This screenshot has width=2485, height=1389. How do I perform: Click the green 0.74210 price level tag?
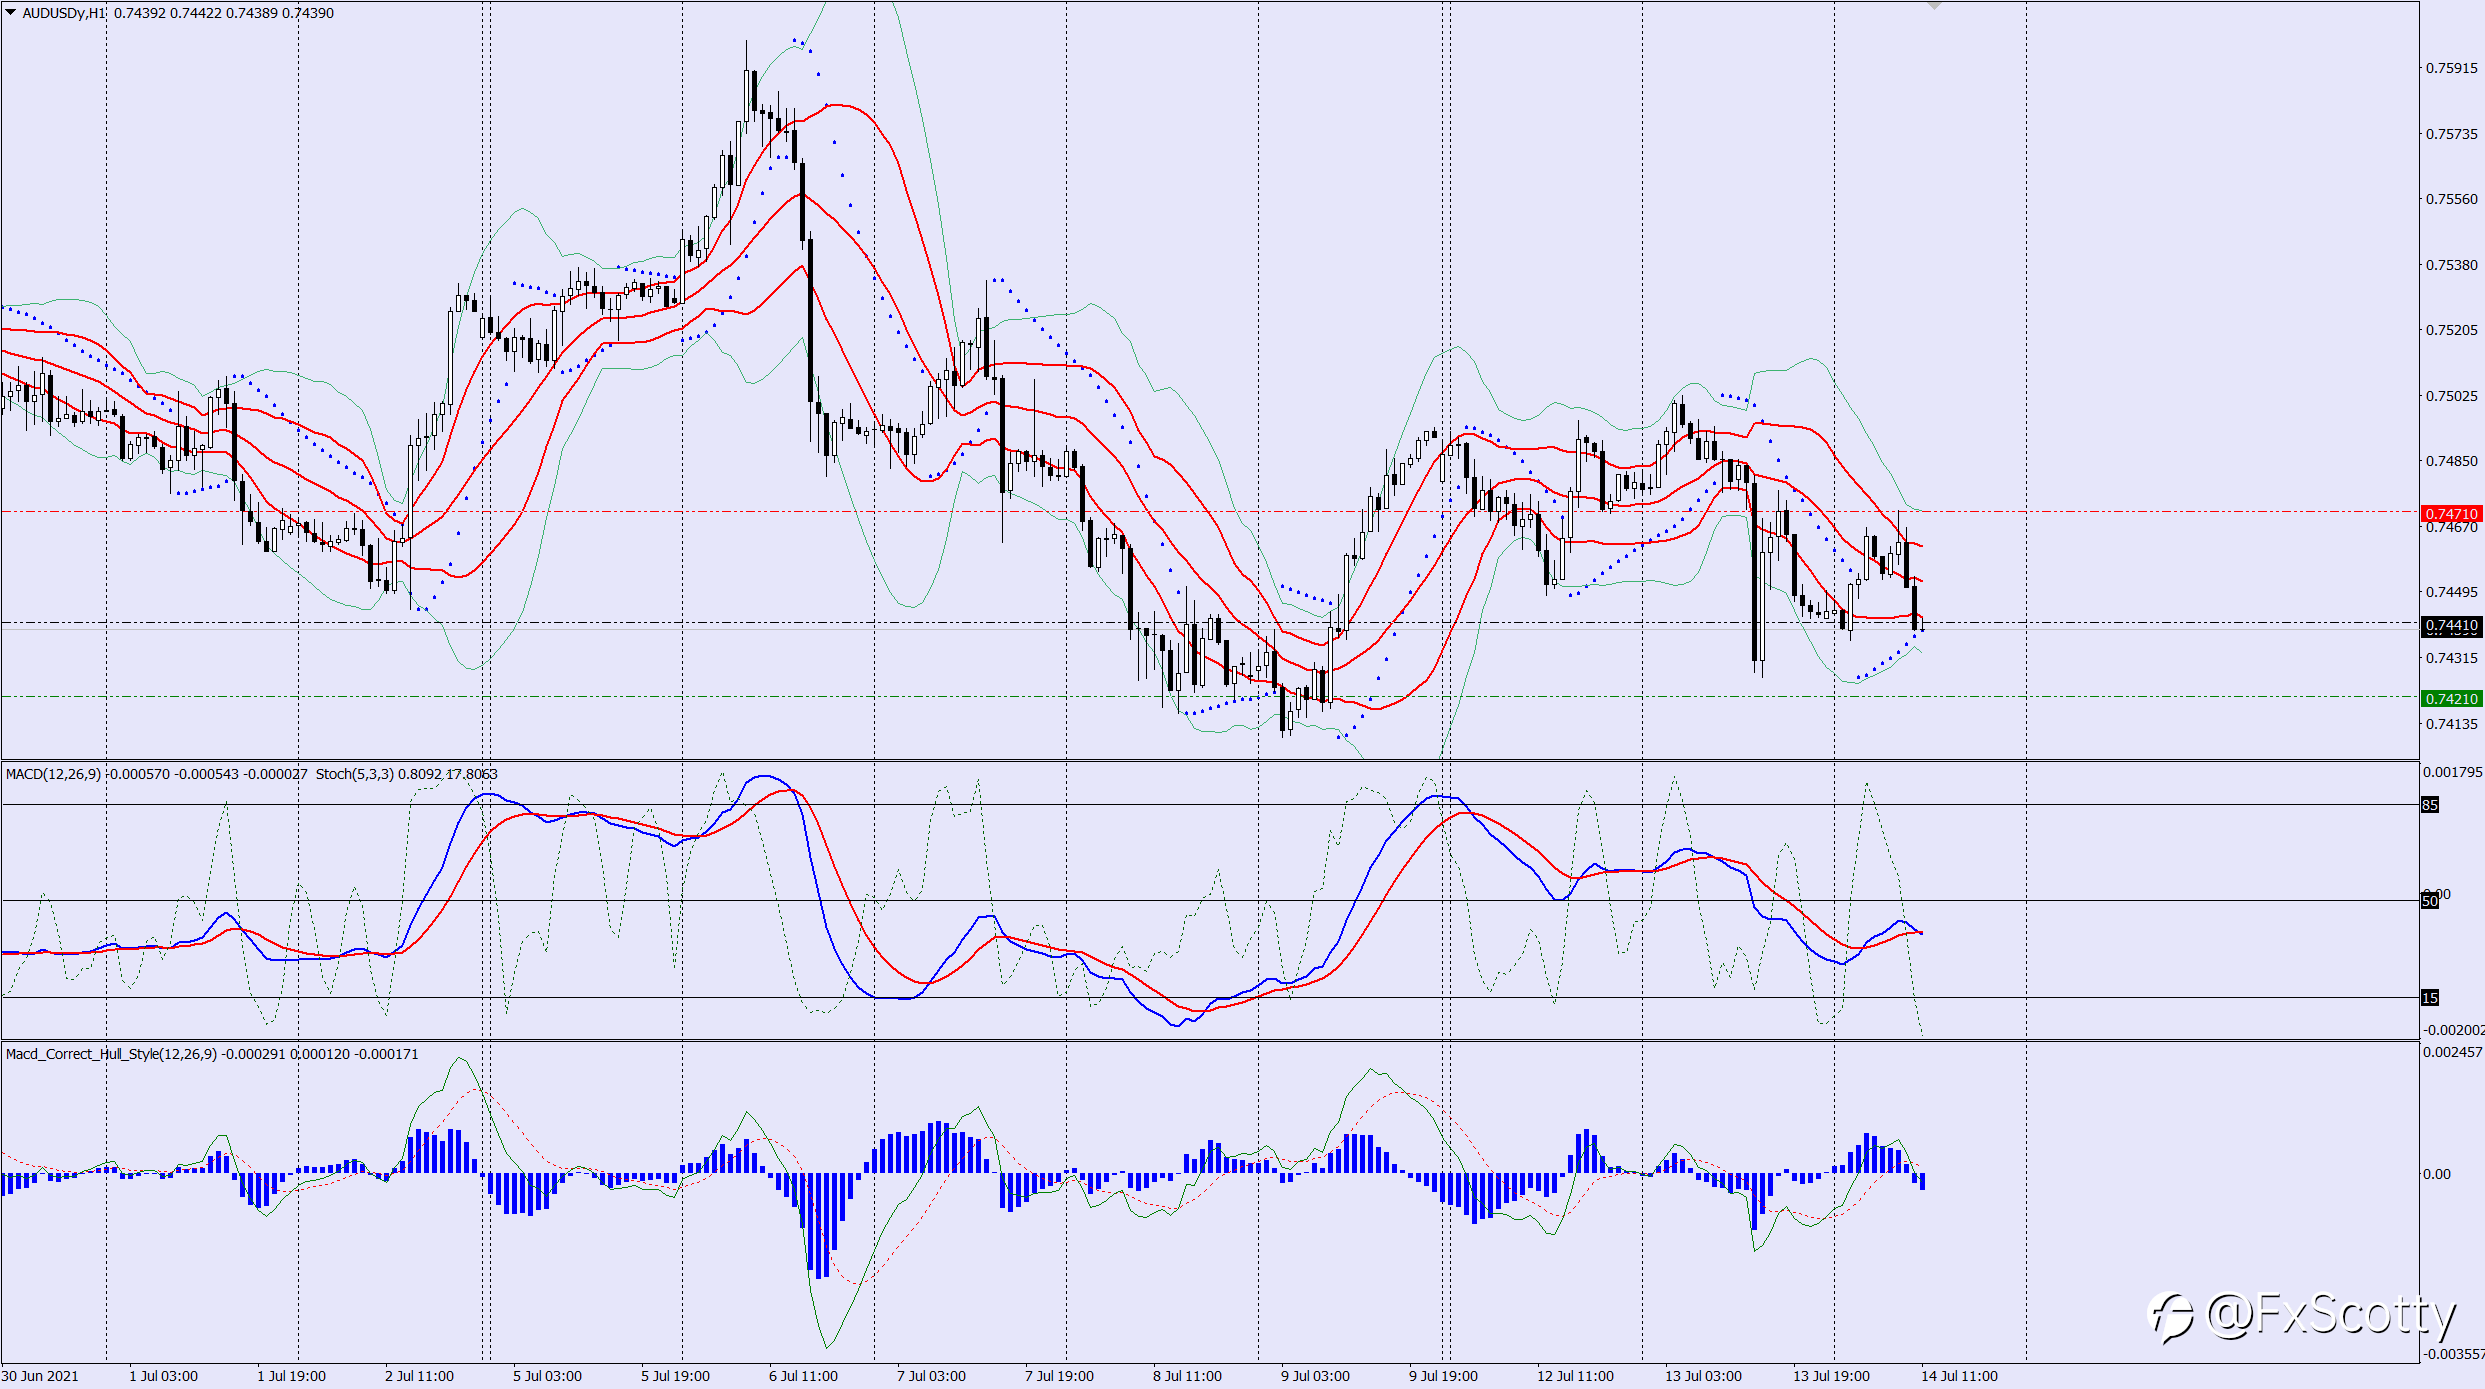tap(2452, 699)
